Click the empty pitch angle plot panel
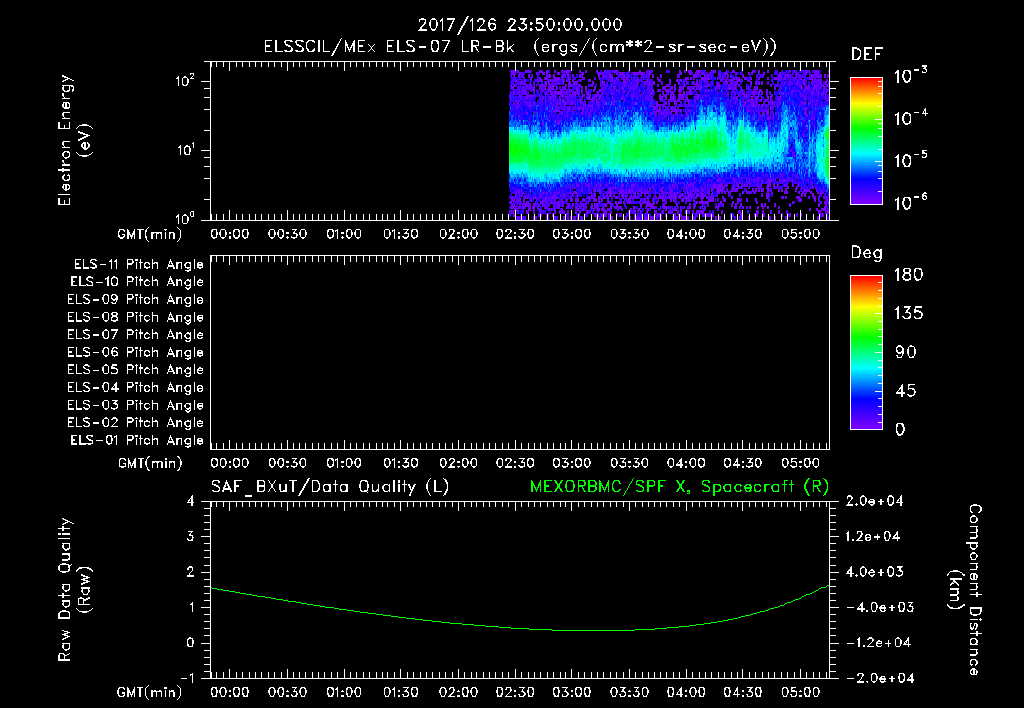Screen dimensions: 1024x708 (x=520, y=352)
